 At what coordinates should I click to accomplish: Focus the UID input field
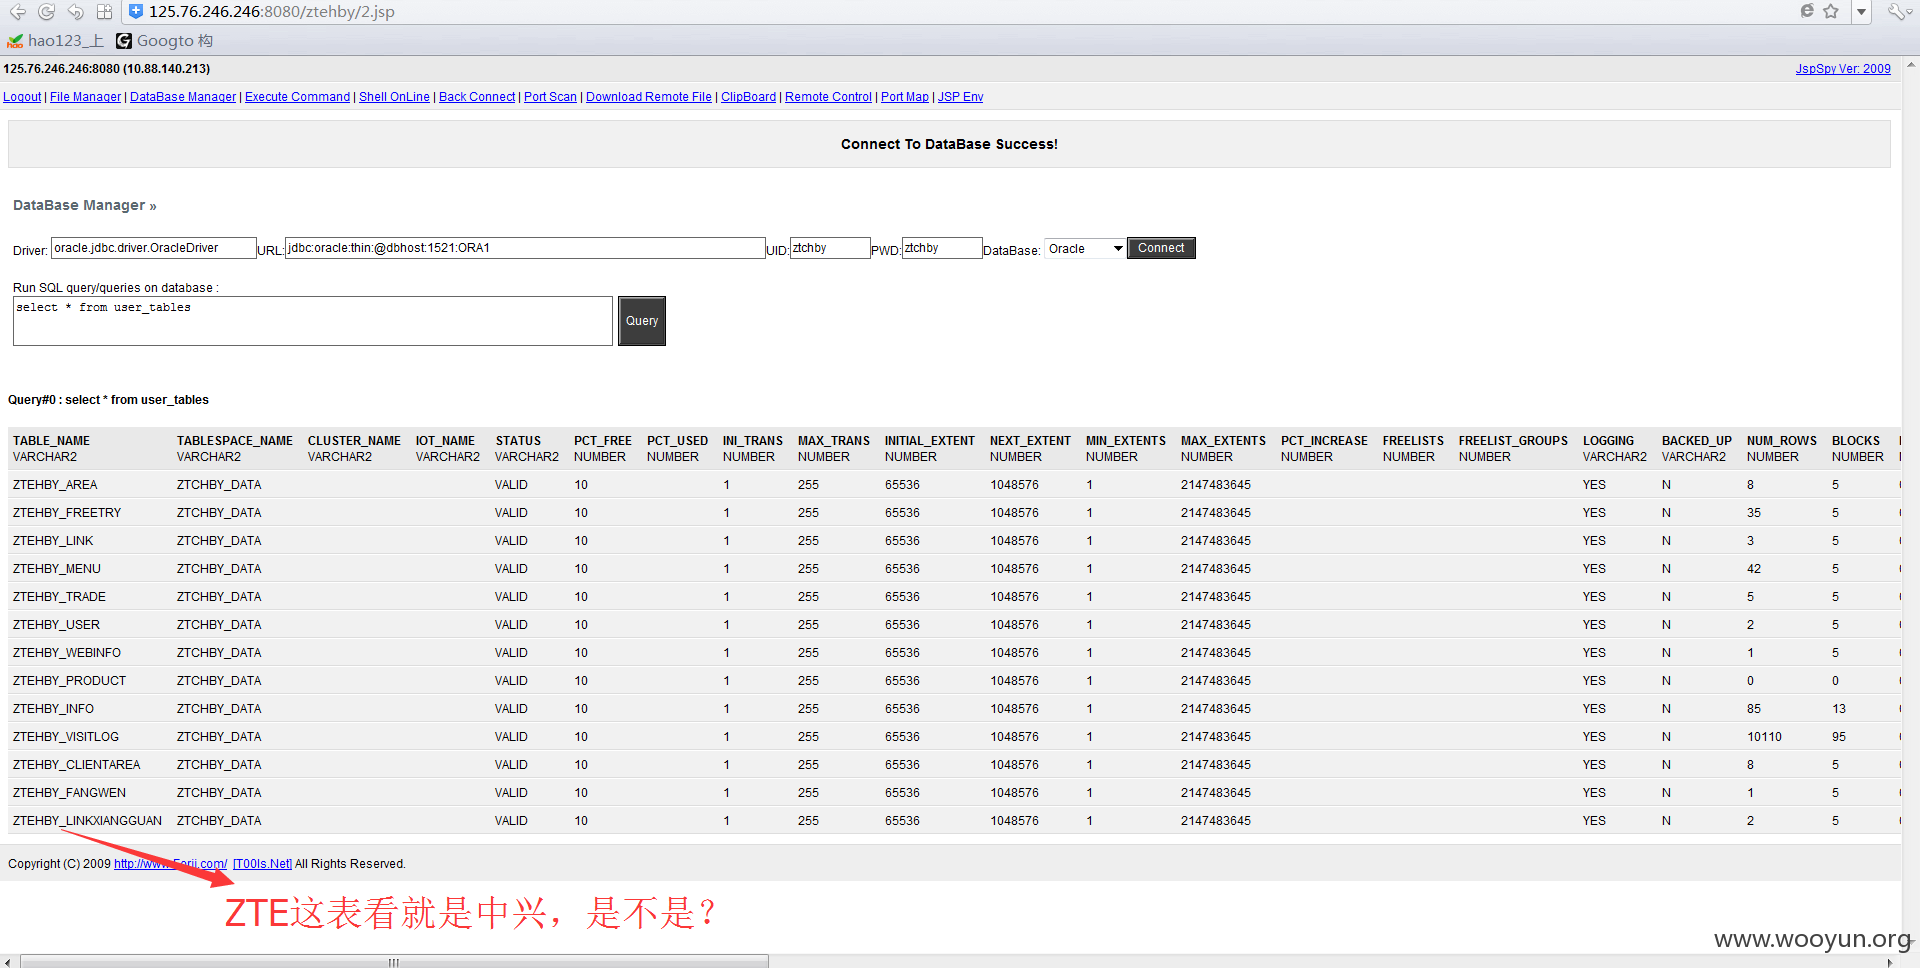click(x=830, y=248)
